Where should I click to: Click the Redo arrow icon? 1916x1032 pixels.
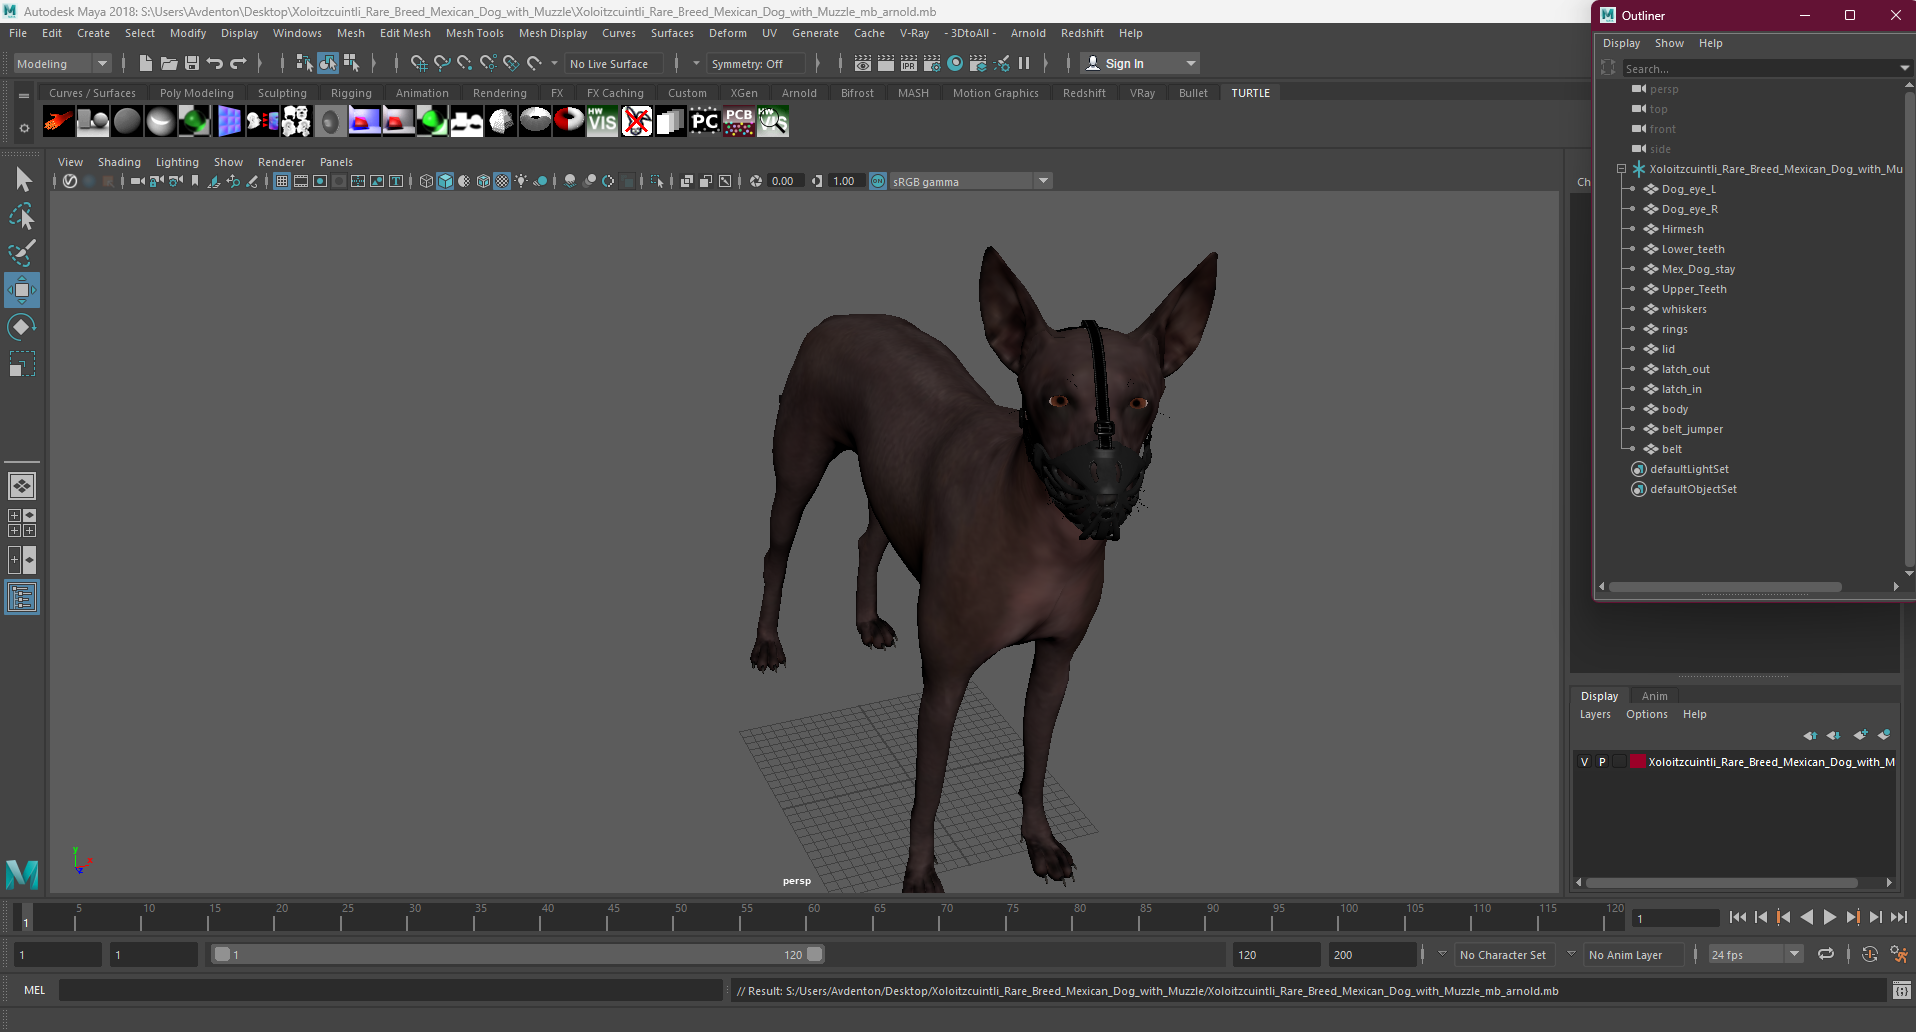pyautogui.click(x=238, y=63)
